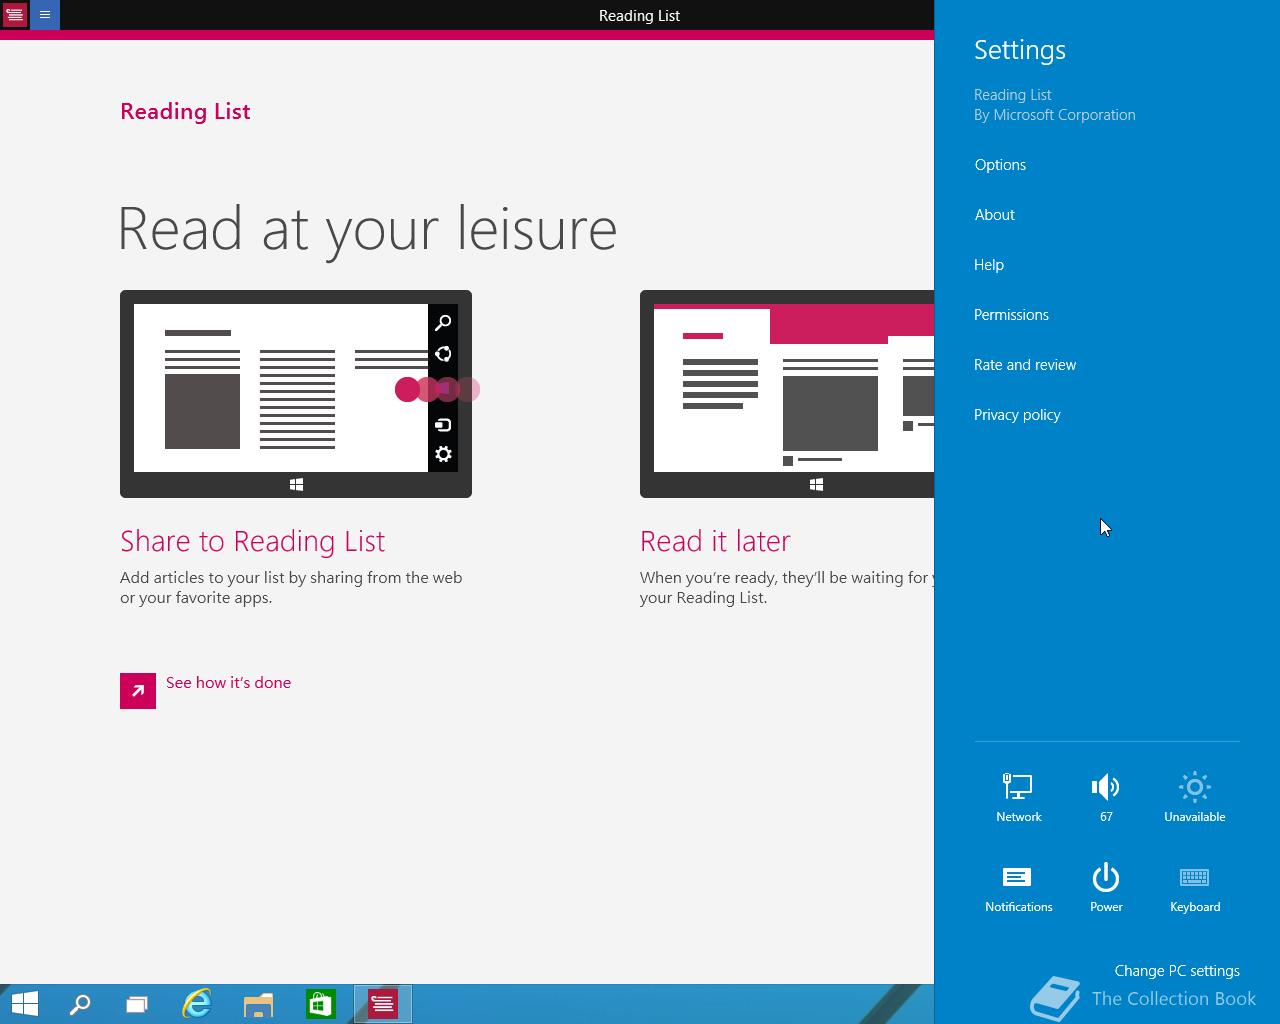Viewport: 1280px width, 1024px height.
Task: Open Help in Settings pane
Action: (989, 265)
